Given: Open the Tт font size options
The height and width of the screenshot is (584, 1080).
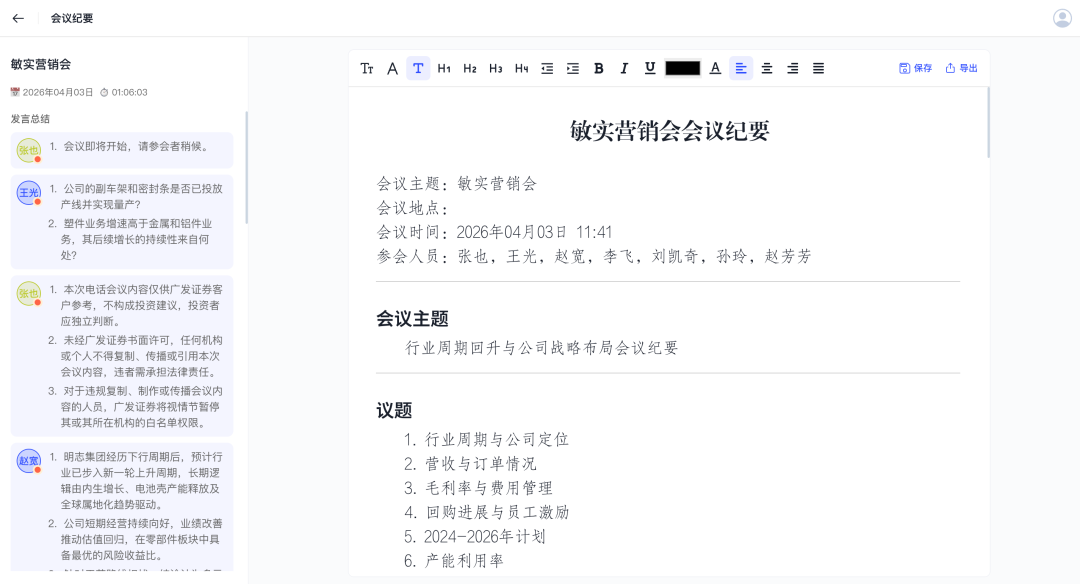Looking at the screenshot, I should (367, 68).
